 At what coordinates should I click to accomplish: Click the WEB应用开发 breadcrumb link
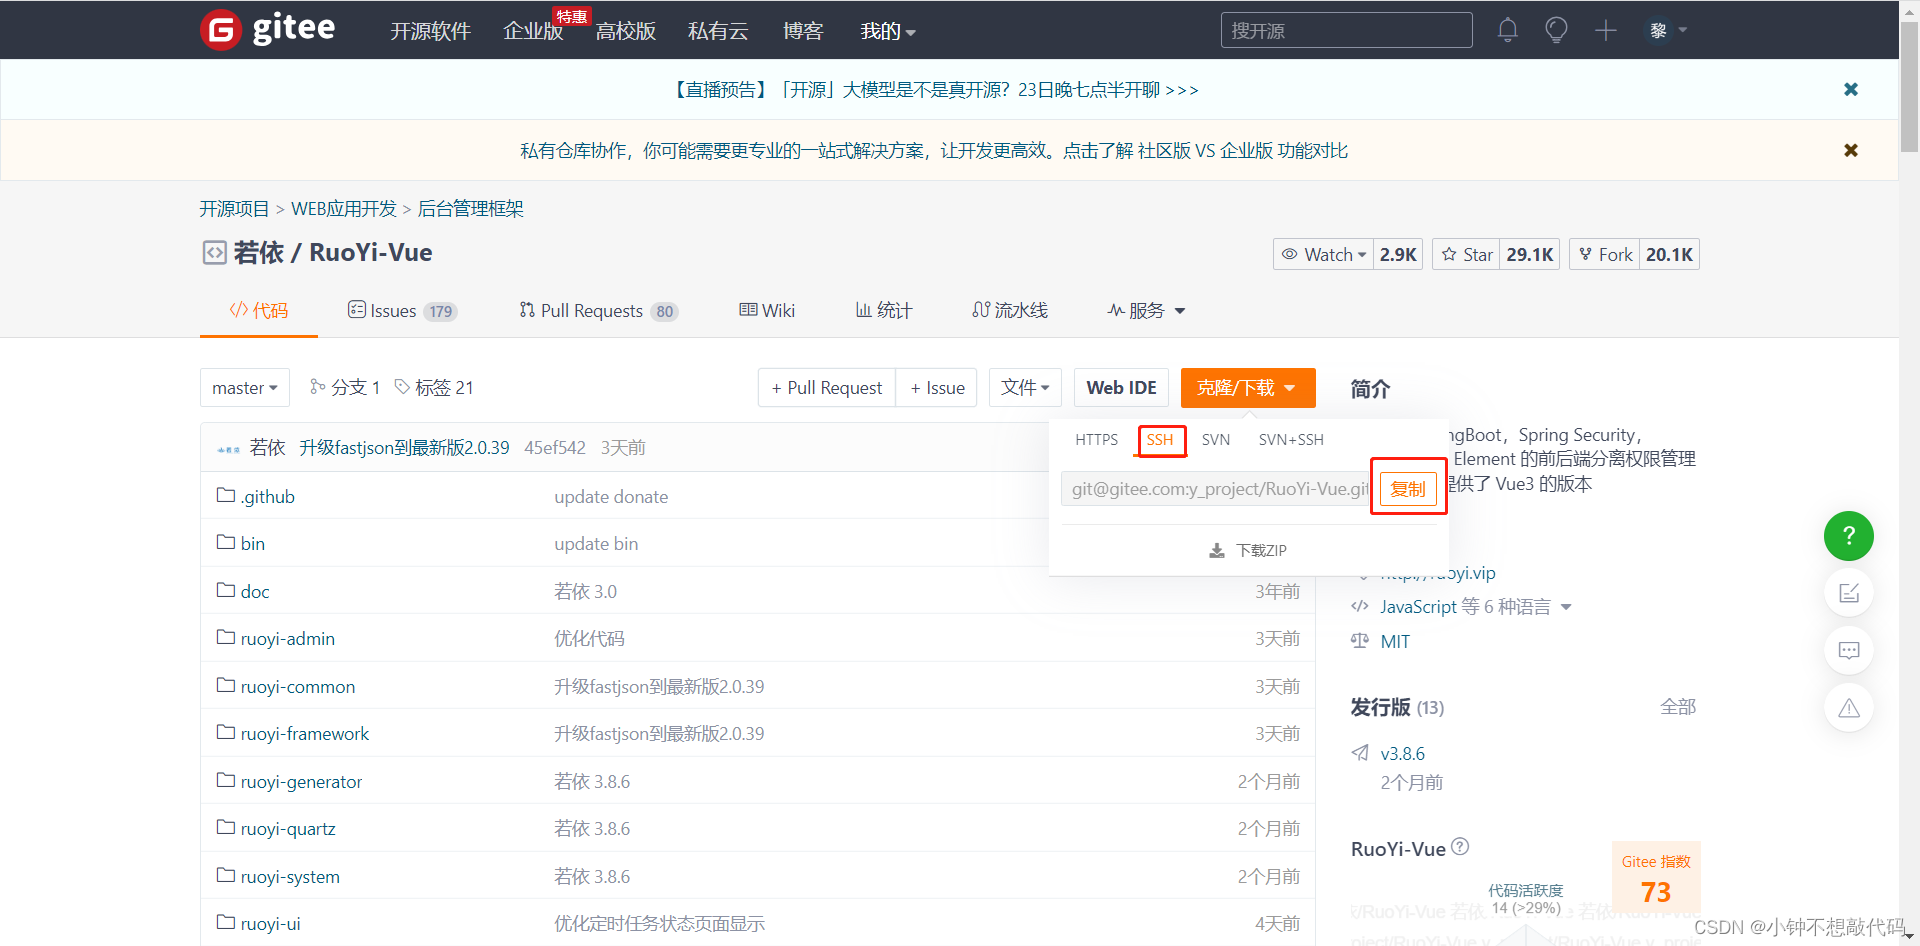[344, 208]
